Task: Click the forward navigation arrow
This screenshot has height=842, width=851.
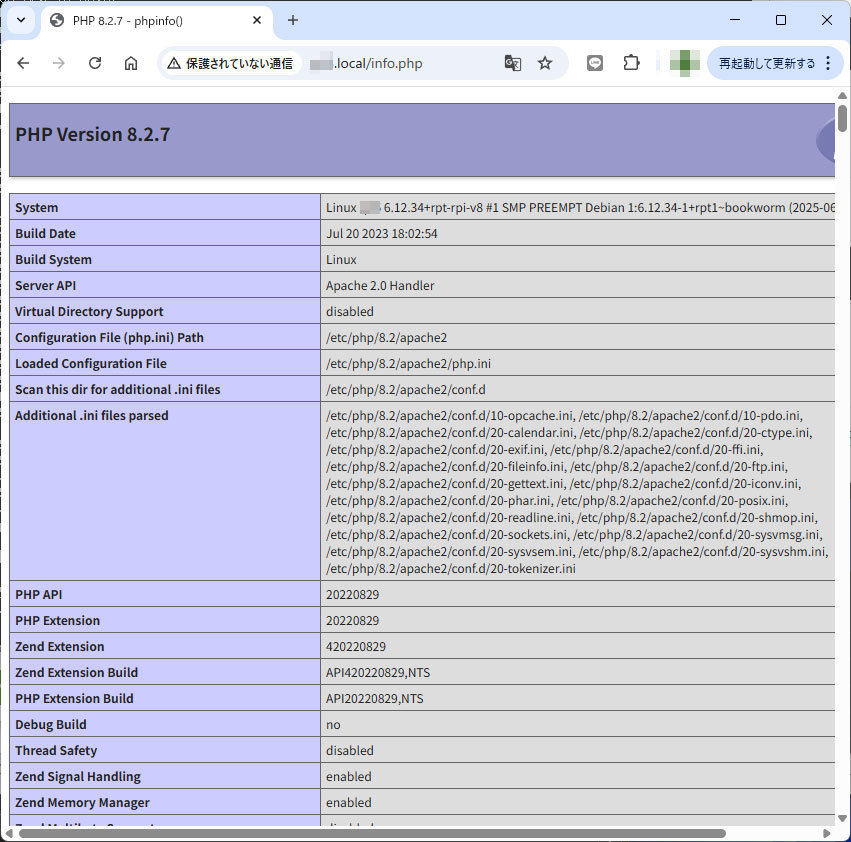Action: 59,64
